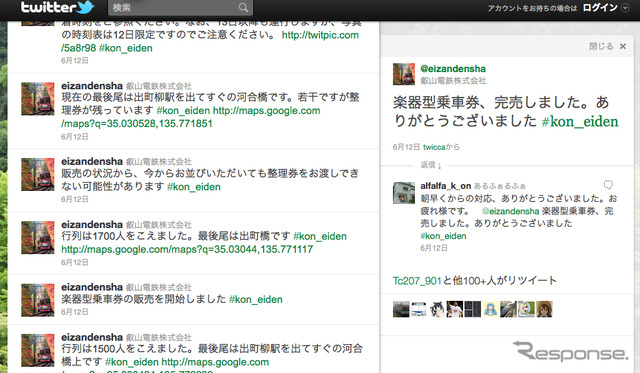The width and height of the screenshot is (640, 373).
Task: Open #kon_eiden in 行列は1500人 tweet
Action: (x=132, y=362)
